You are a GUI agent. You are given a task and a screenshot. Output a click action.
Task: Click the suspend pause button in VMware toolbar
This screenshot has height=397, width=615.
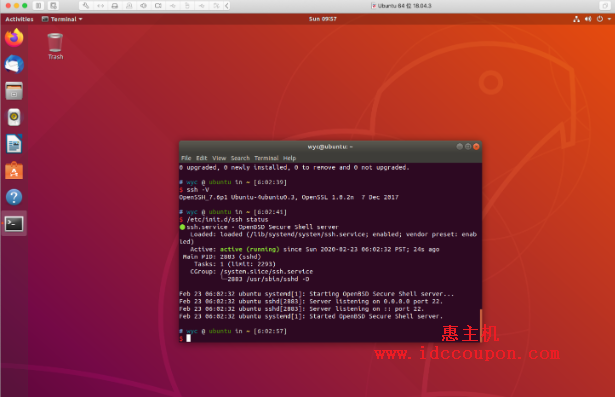(38, 5)
